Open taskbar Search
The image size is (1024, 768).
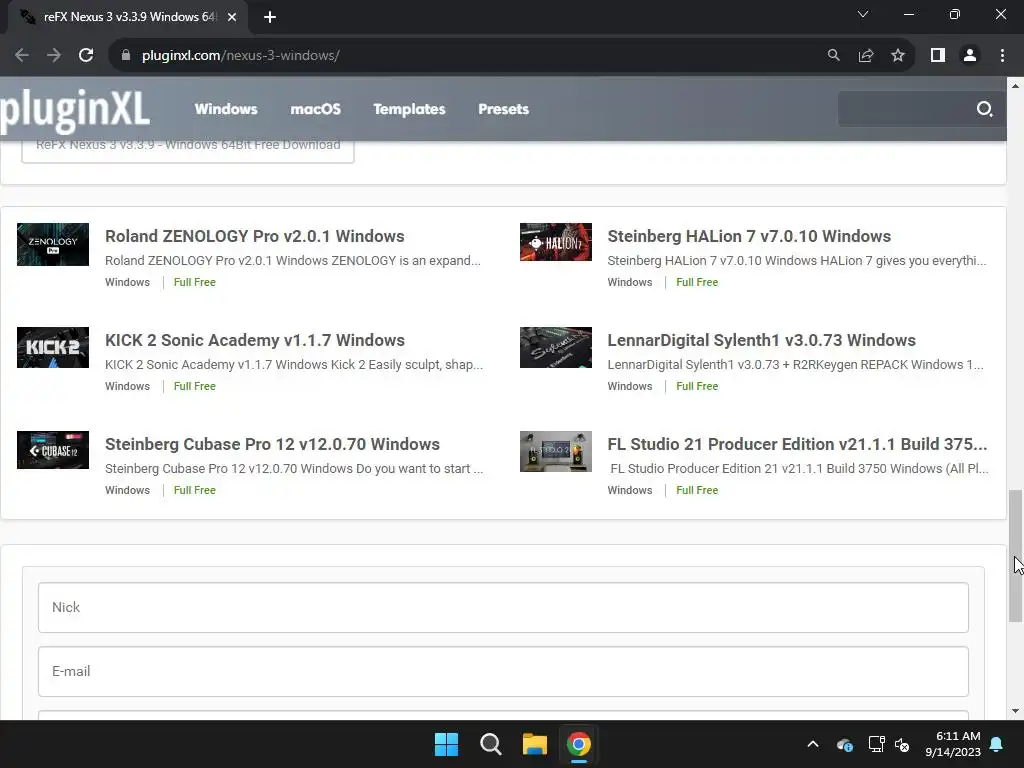[490, 744]
